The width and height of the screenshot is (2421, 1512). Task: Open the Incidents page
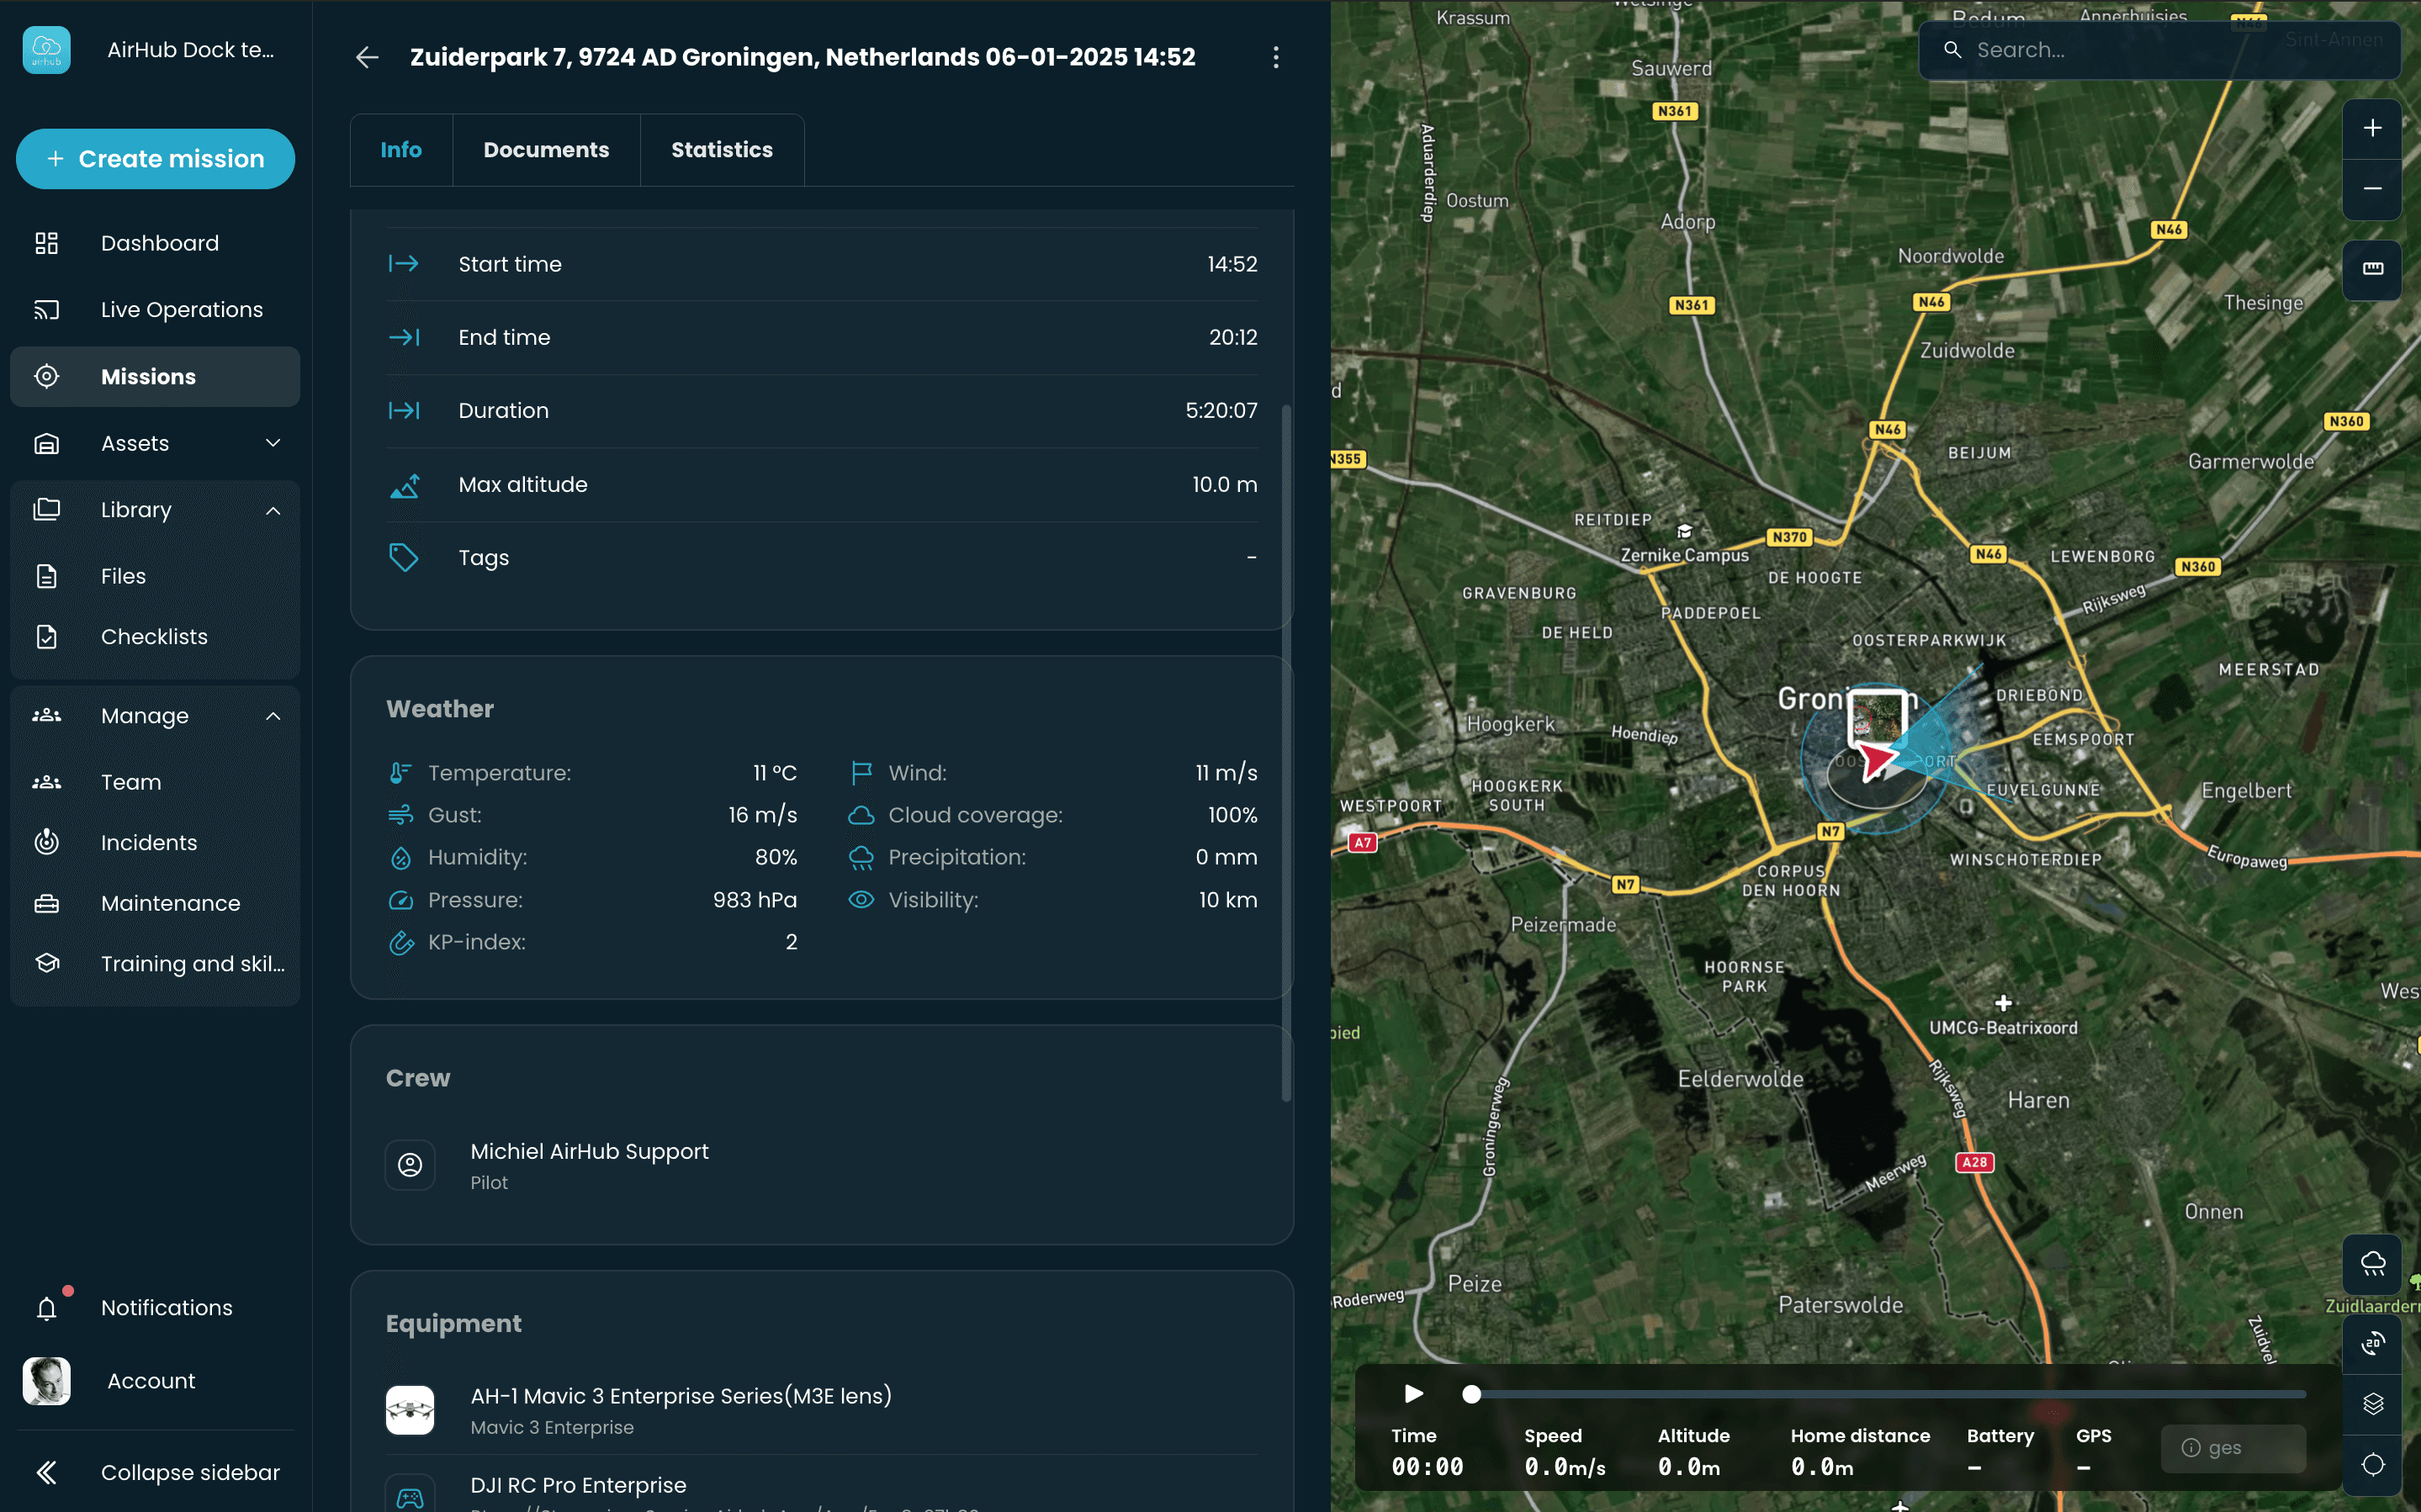155,843
